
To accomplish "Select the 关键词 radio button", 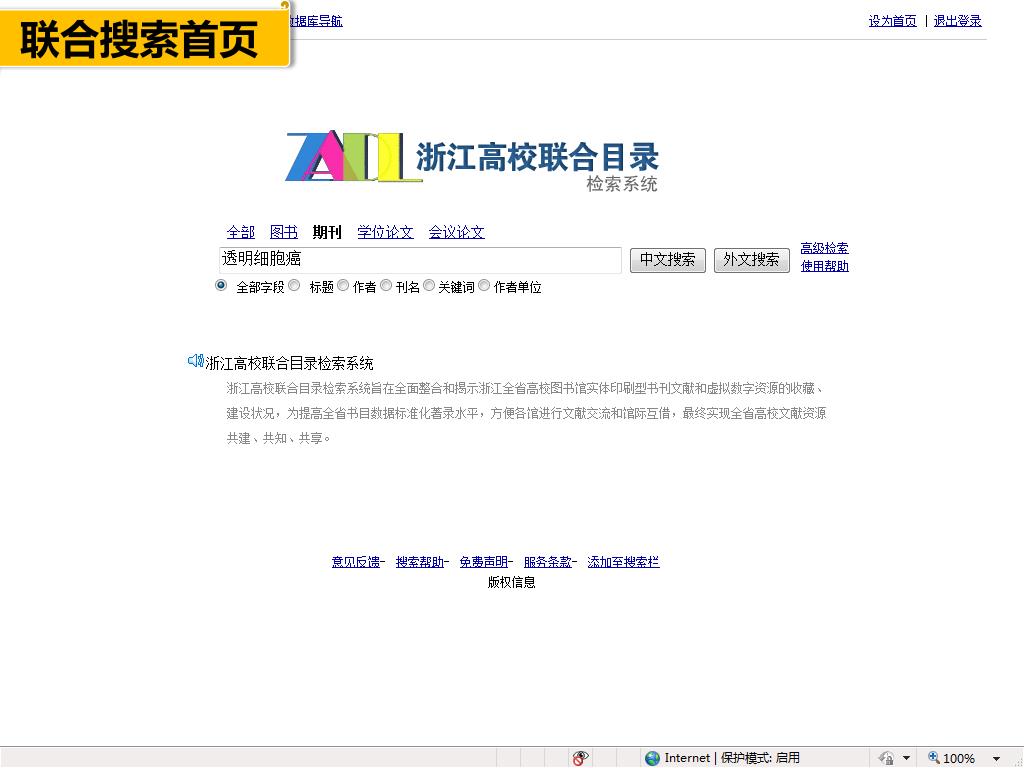I will 429,285.
